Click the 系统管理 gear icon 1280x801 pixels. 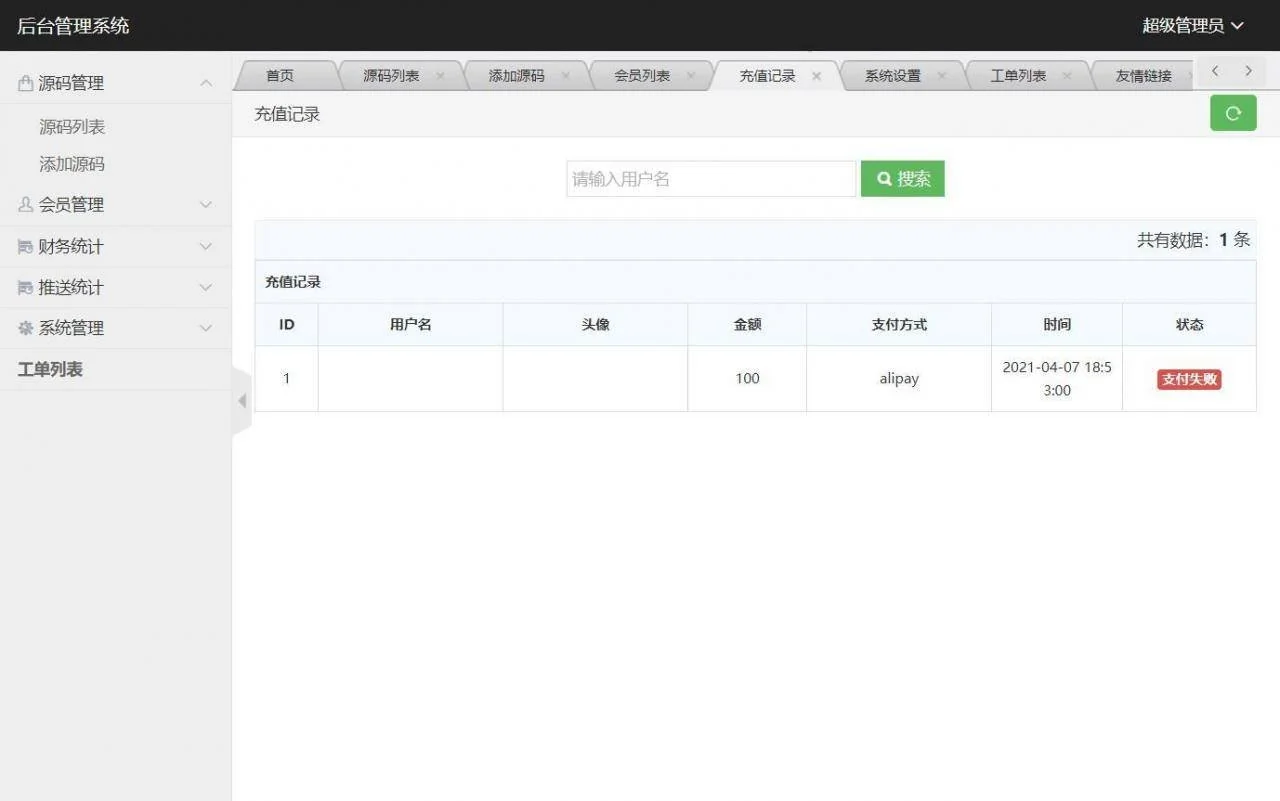(26, 328)
